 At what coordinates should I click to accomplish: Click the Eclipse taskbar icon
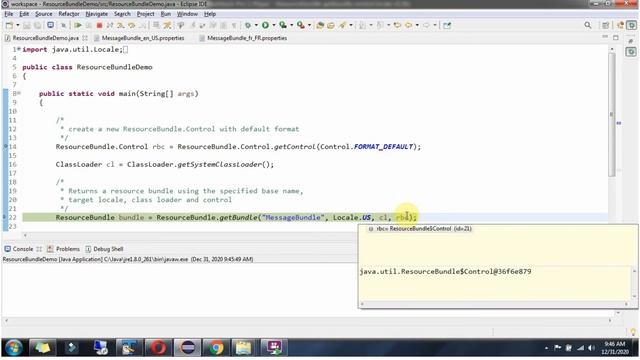click(x=187, y=348)
